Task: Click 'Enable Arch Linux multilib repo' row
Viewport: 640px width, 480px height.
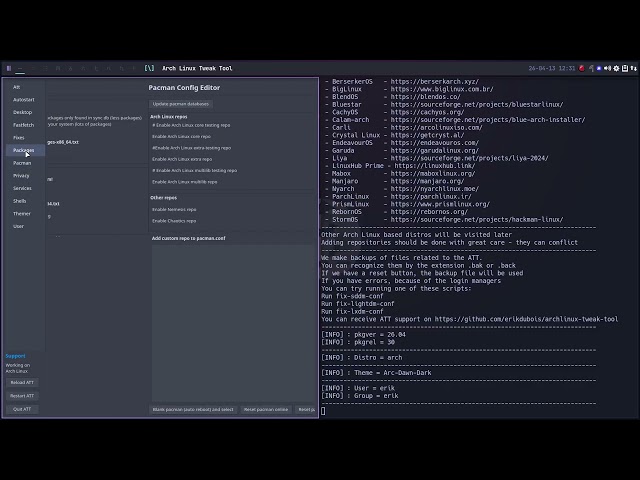Action: 184,182
